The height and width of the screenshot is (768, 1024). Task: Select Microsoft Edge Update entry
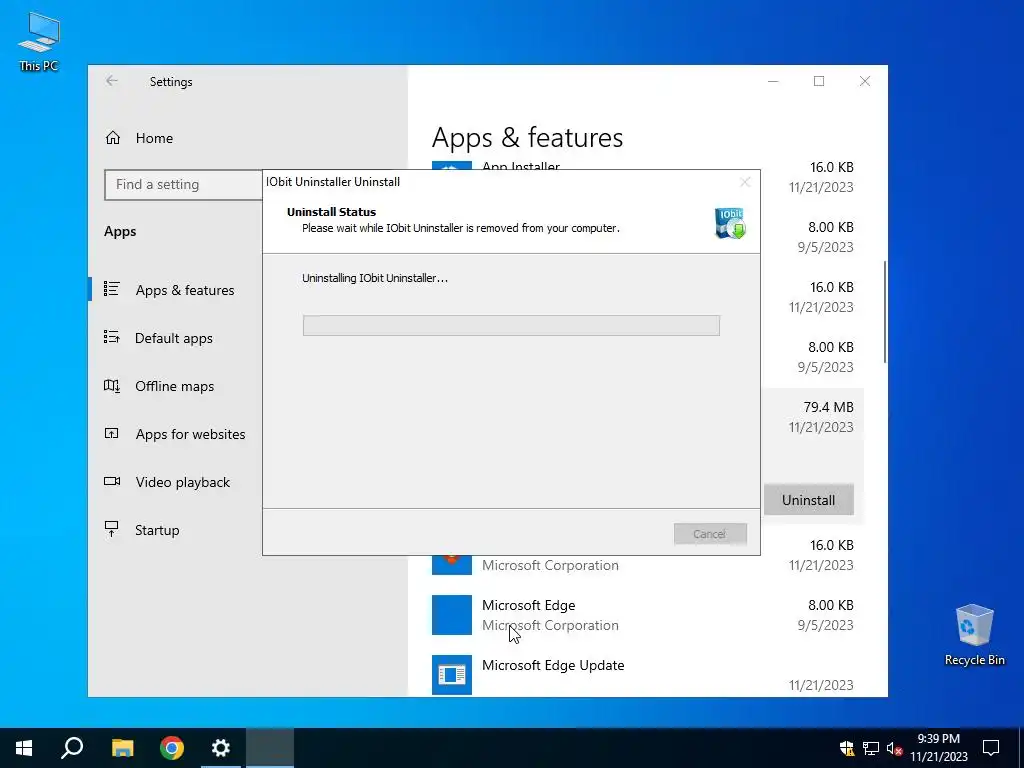point(643,674)
